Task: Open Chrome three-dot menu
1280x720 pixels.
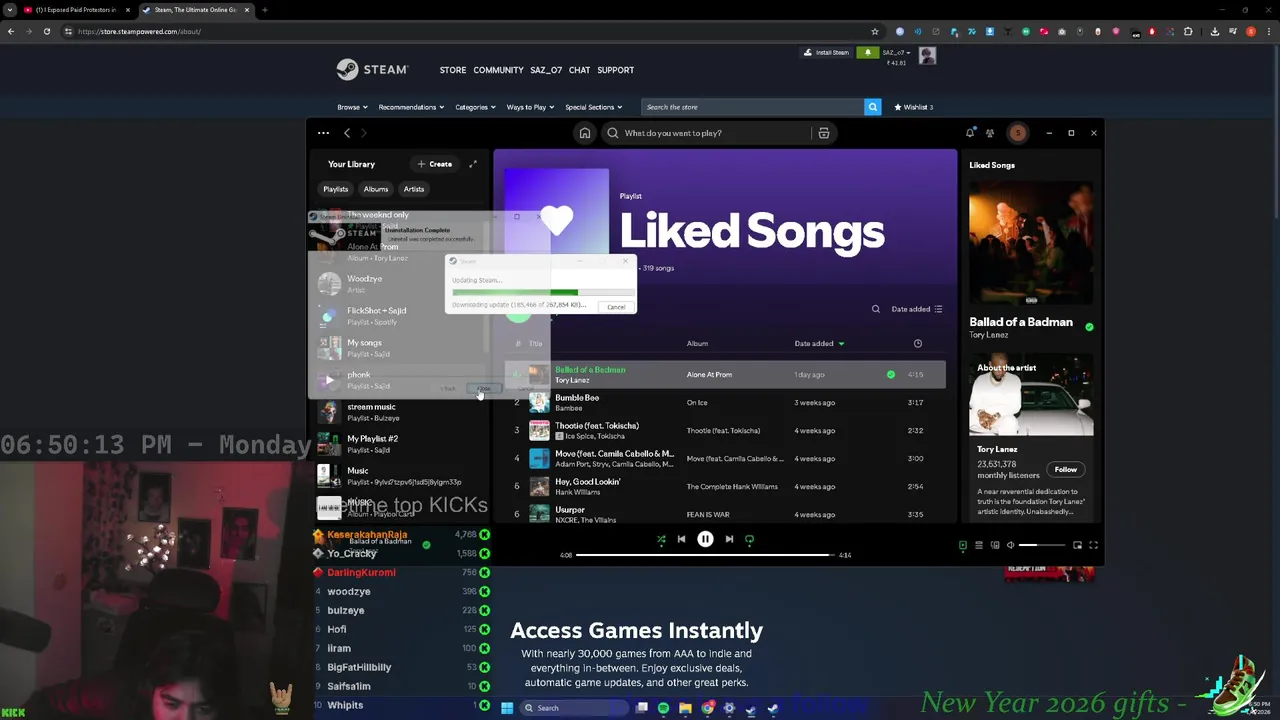Action: pyautogui.click(x=1268, y=31)
